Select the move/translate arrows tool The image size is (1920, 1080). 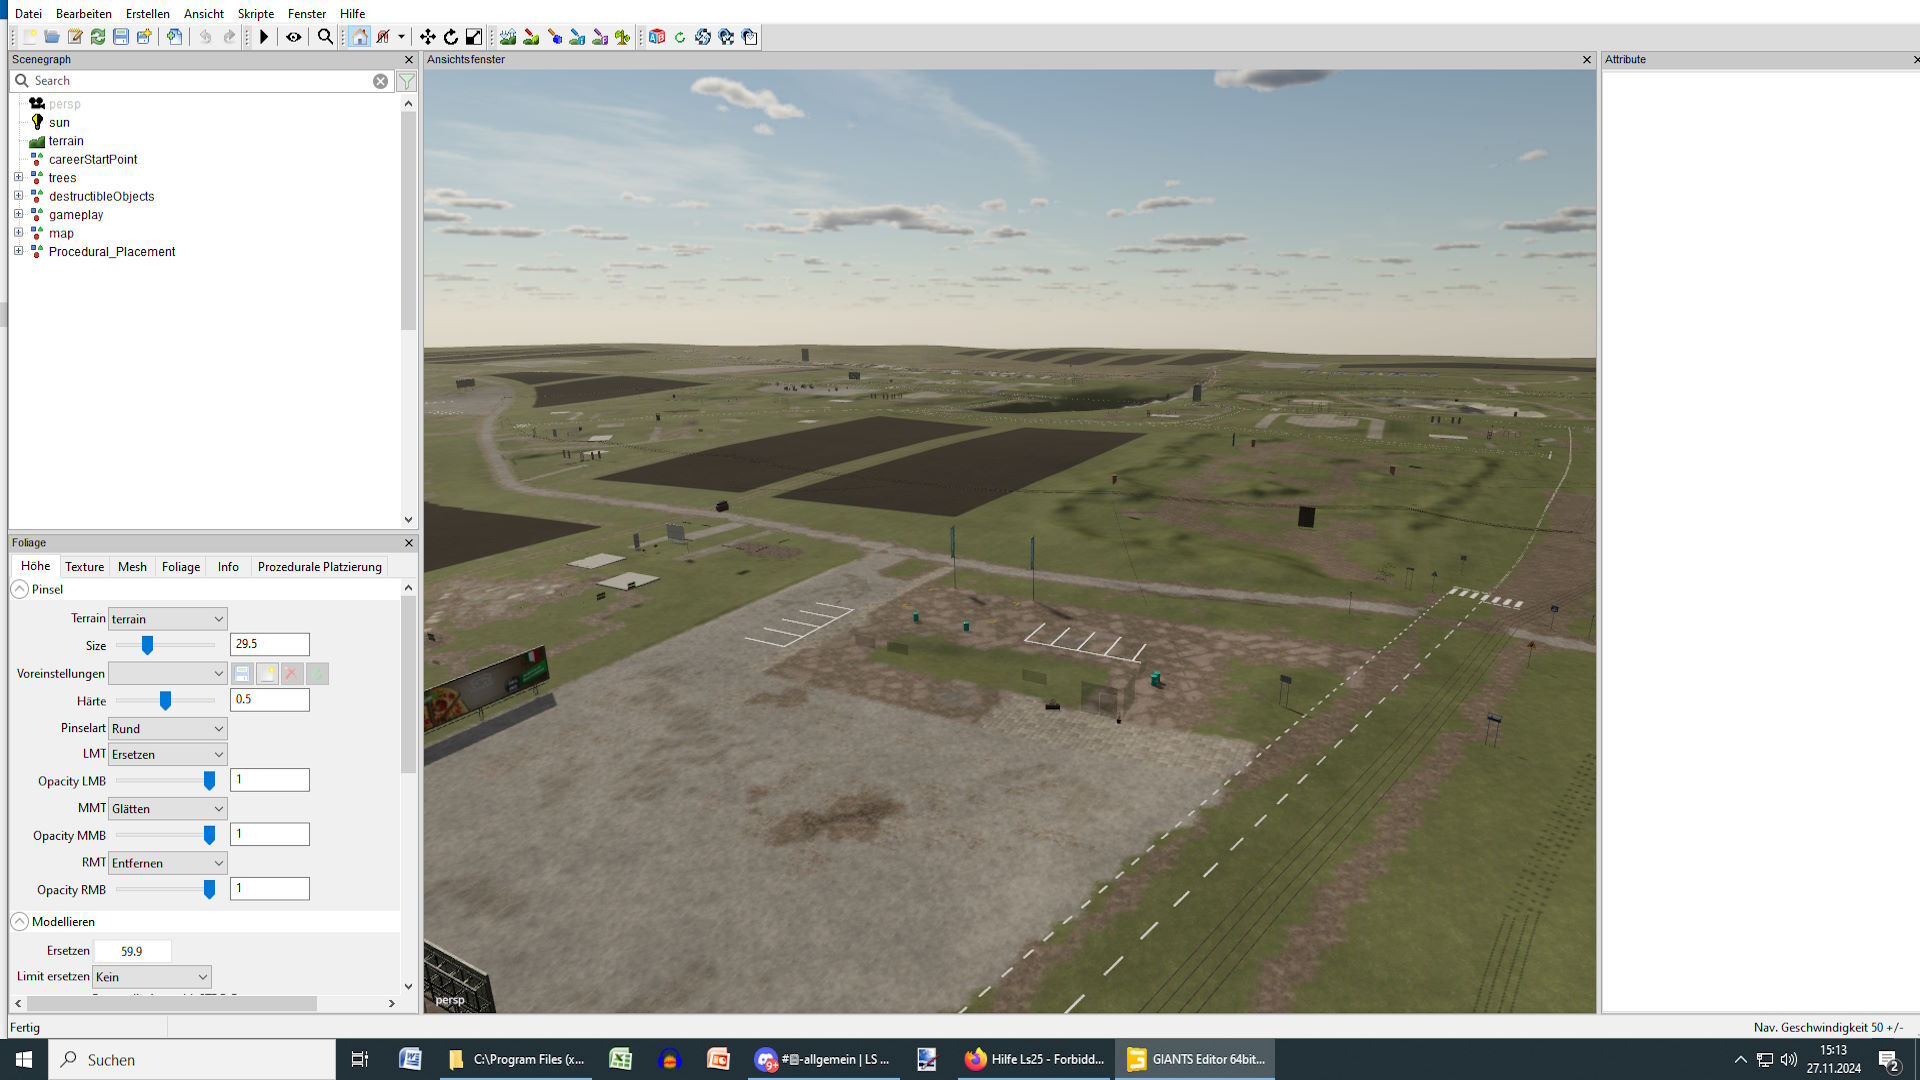[x=428, y=37]
